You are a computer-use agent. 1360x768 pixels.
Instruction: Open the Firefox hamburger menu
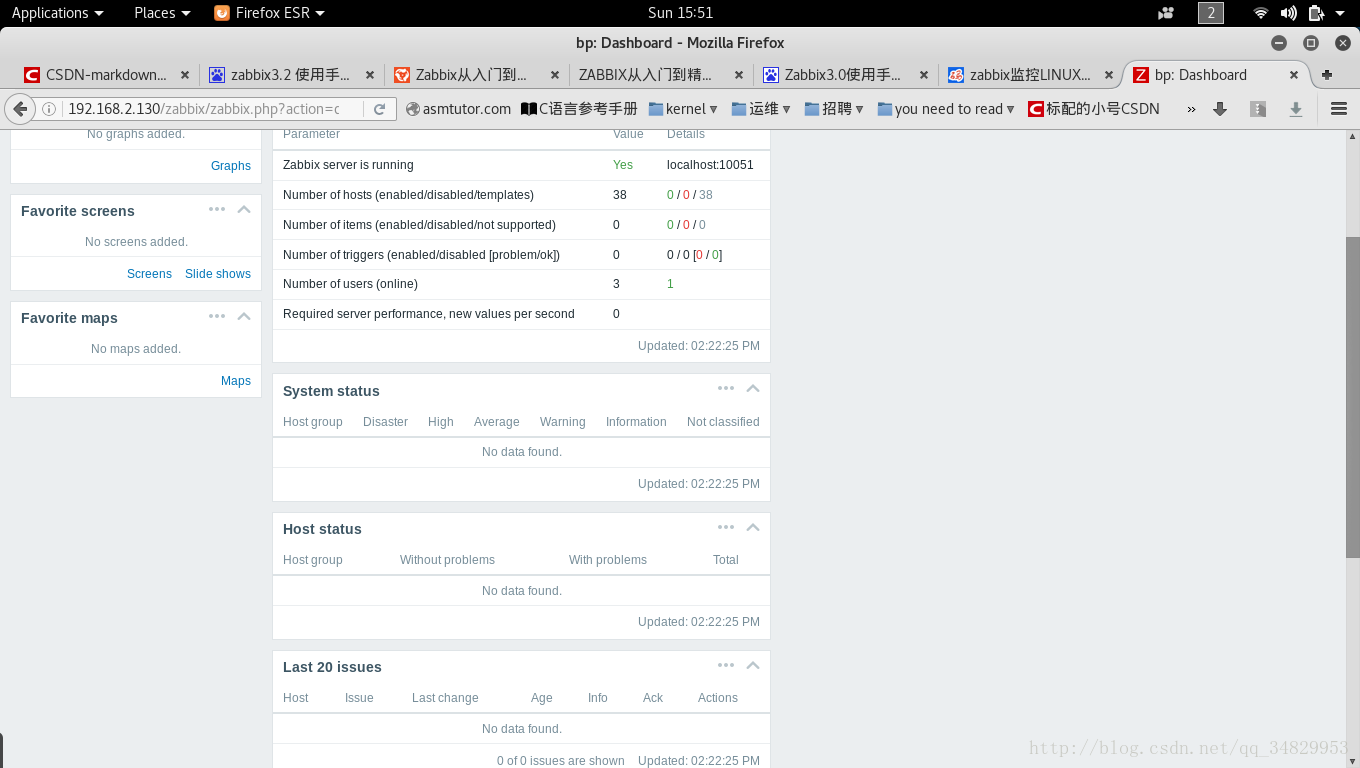1339,109
